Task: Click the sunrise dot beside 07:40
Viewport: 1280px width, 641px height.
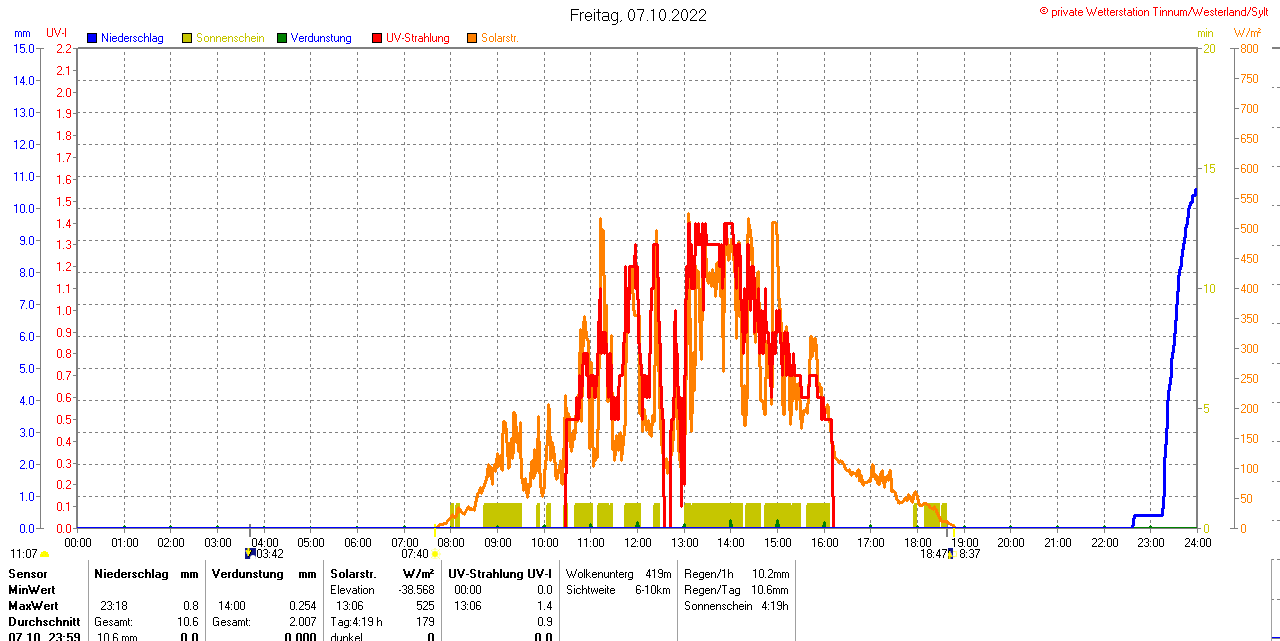Action: click(435, 554)
